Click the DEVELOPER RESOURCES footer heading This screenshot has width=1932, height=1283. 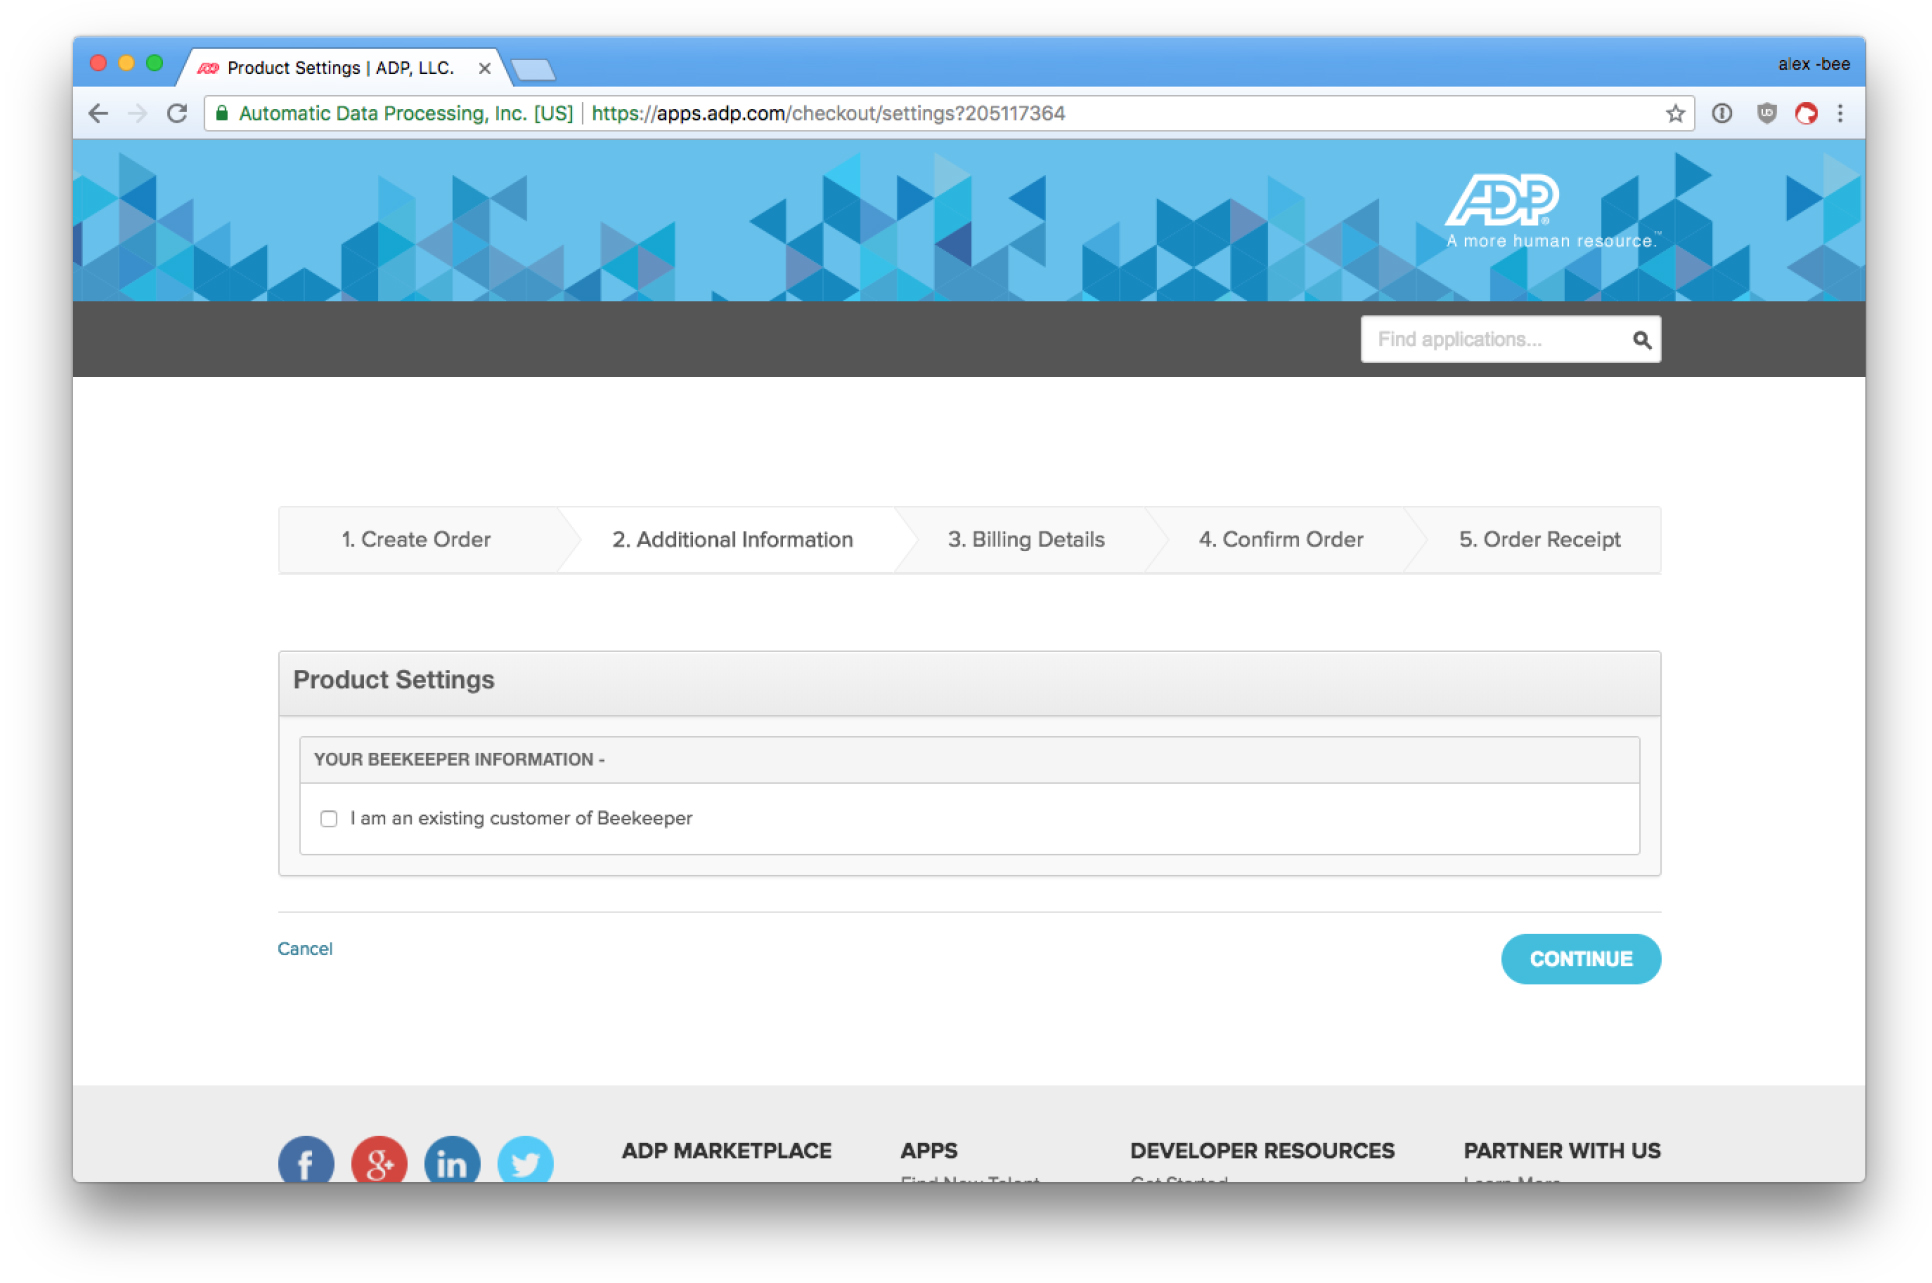point(1262,1151)
